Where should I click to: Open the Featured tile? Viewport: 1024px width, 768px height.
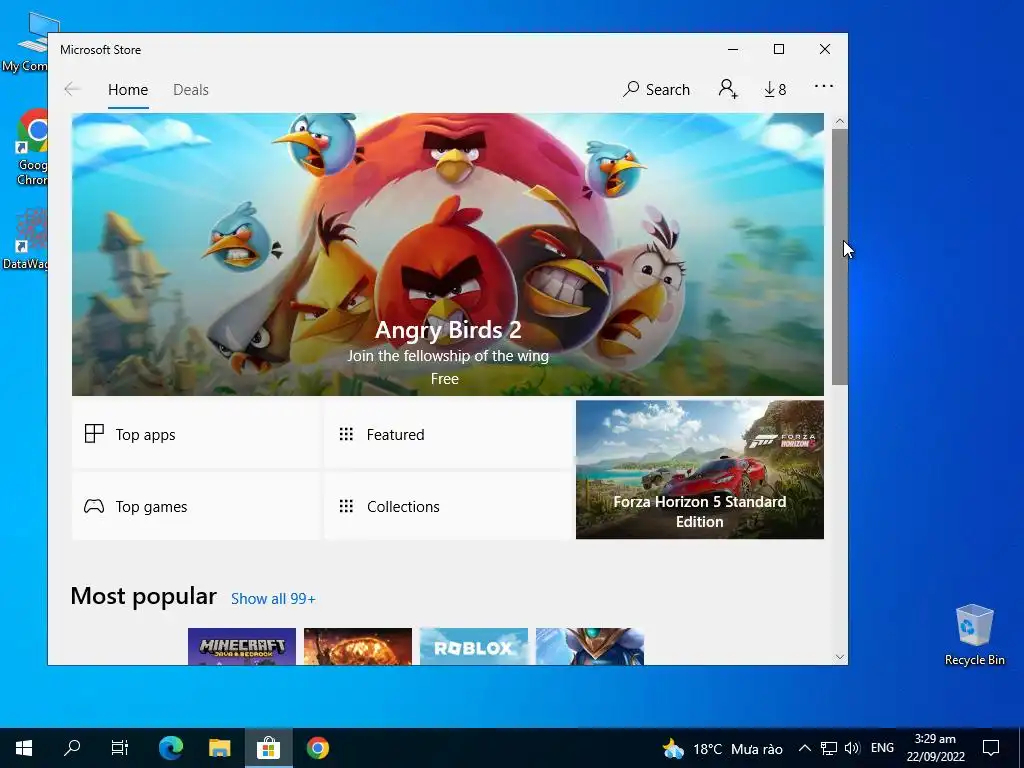pyautogui.click(x=448, y=434)
